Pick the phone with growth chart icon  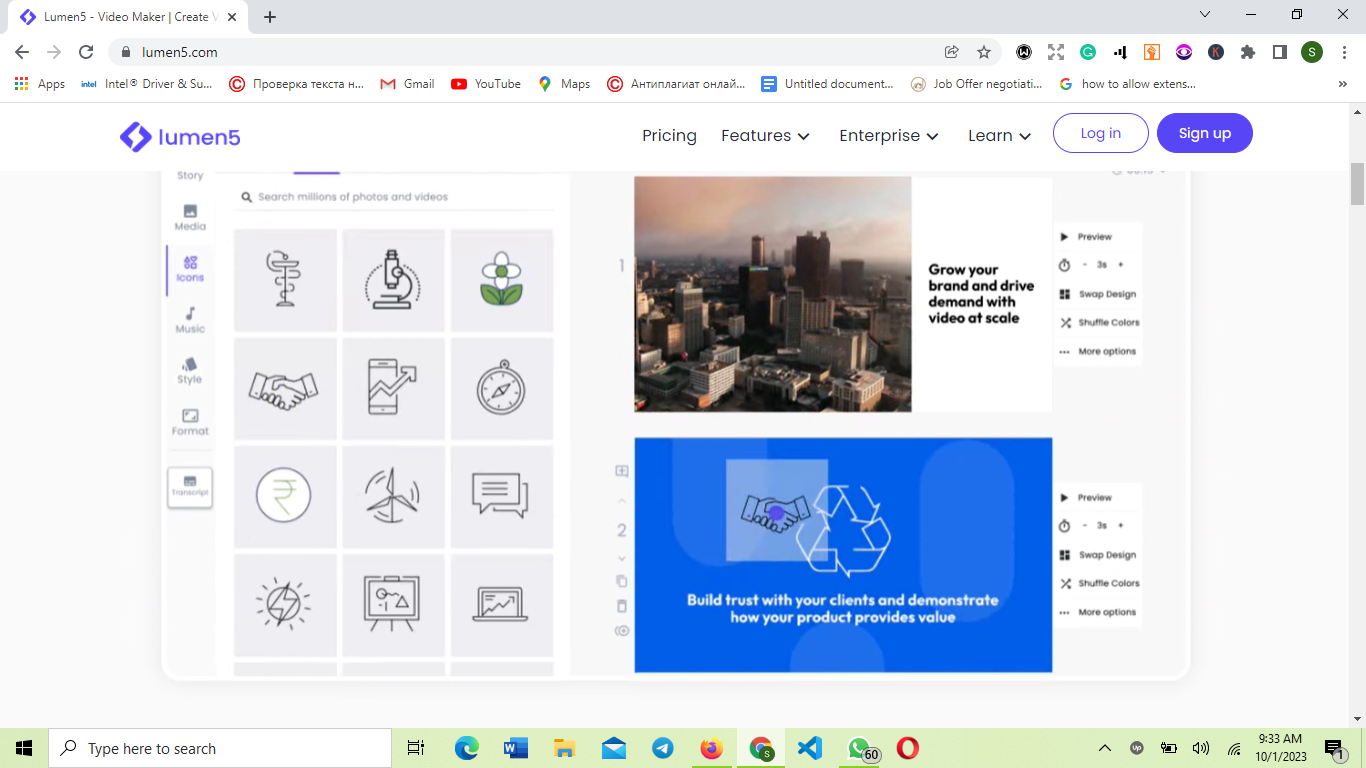[x=394, y=388]
